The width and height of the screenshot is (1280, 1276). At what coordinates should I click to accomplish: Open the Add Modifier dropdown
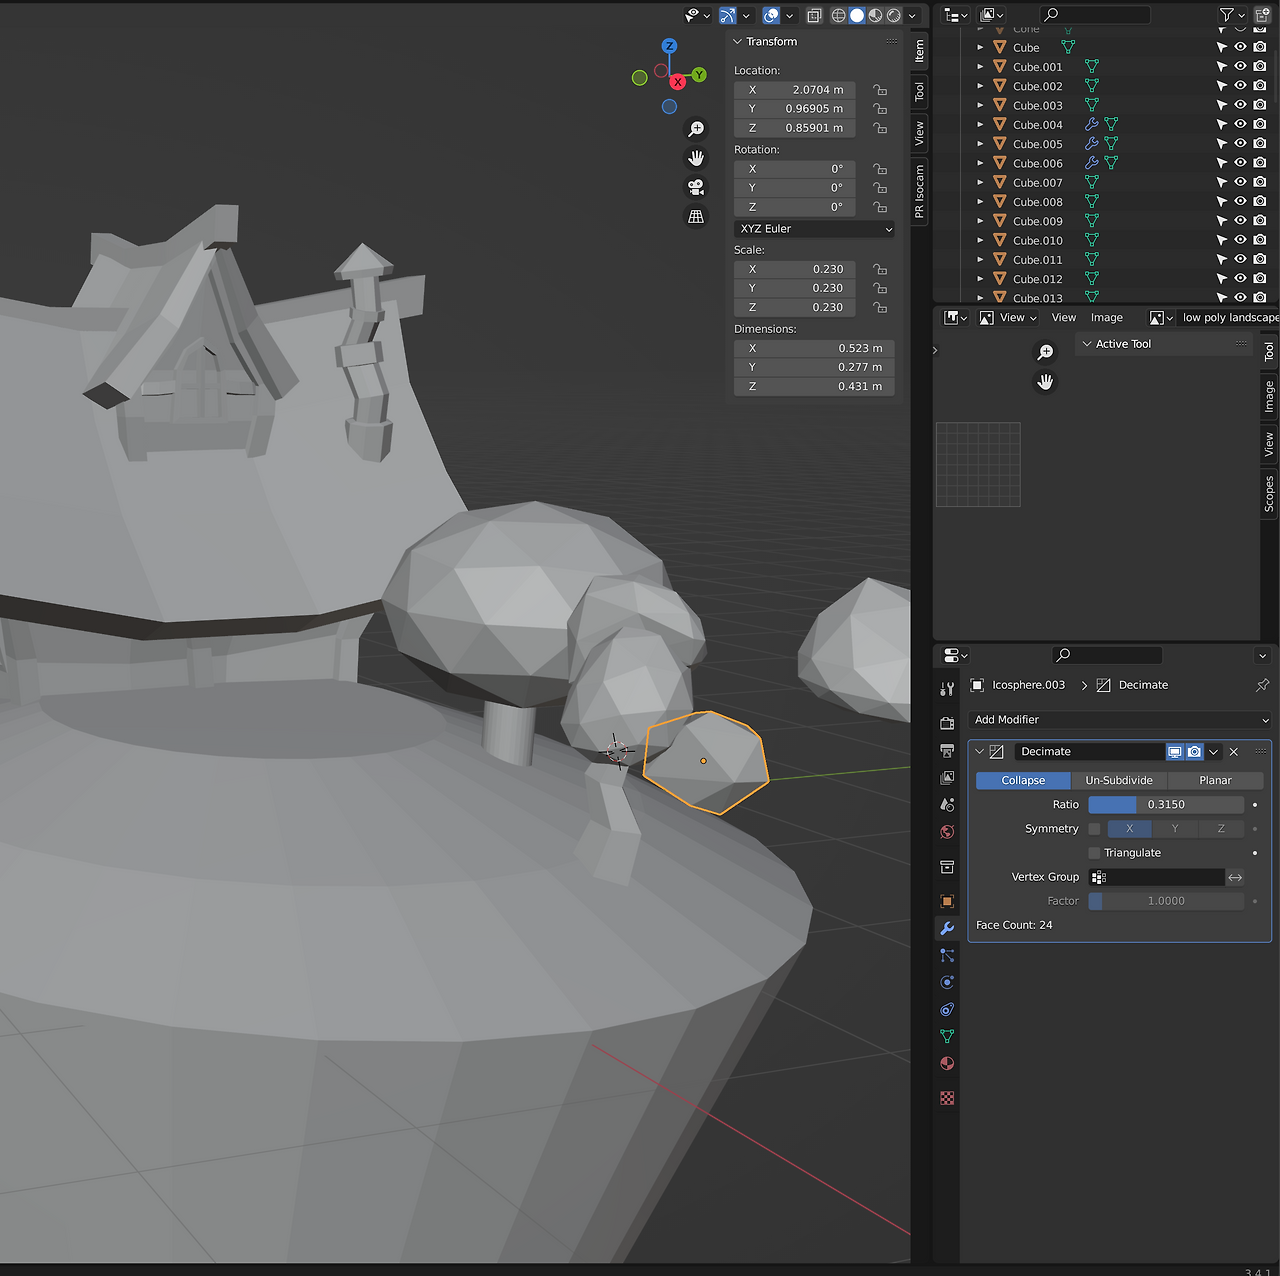point(1120,720)
